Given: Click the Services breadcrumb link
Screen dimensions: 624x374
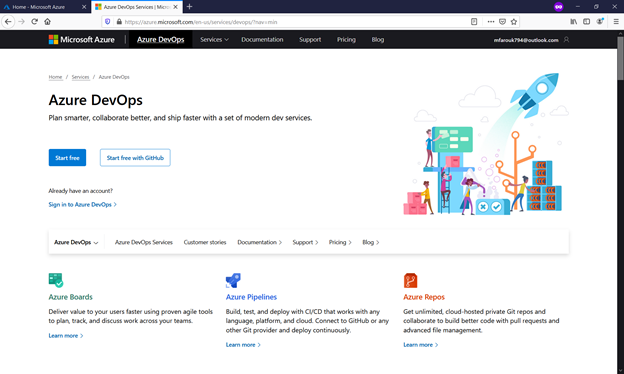Looking at the screenshot, I should (80, 77).
